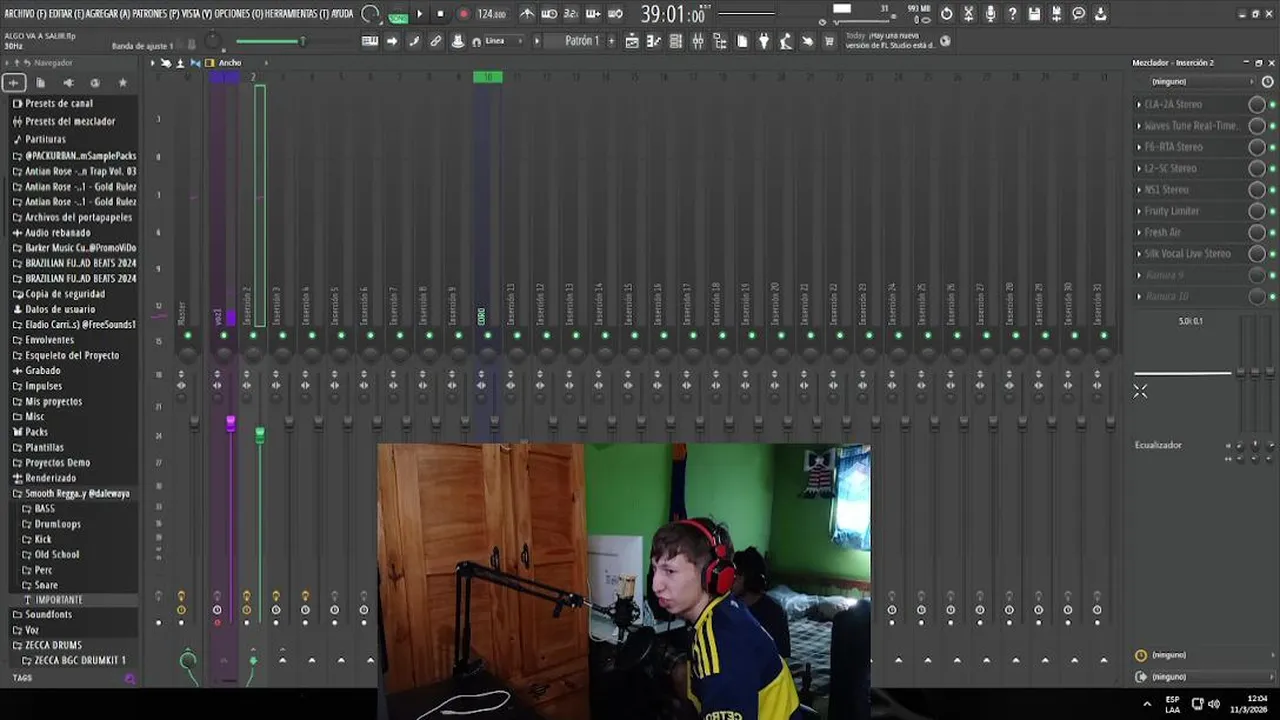The height and width of the screenshot is (720, 1280).
Task: Open the mixer output (ninguno) selector at bottom
Action: [1206, 677]
